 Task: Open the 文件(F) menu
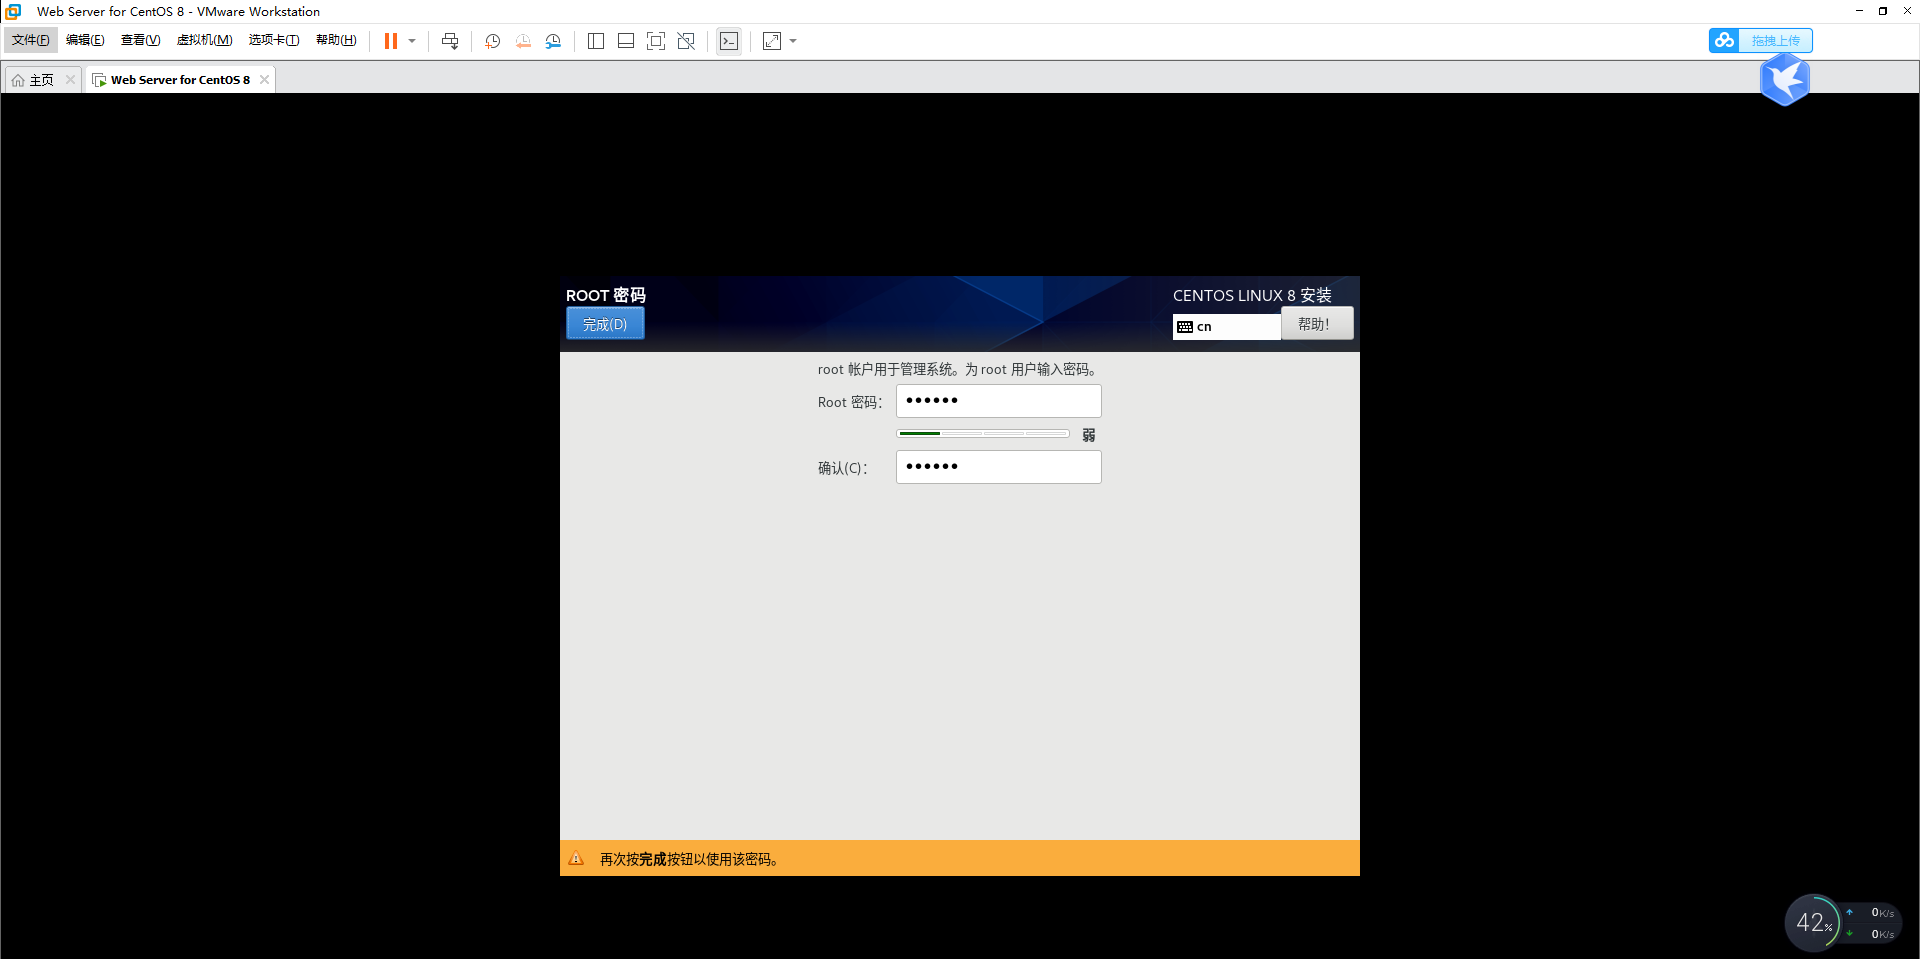point(30,40)
